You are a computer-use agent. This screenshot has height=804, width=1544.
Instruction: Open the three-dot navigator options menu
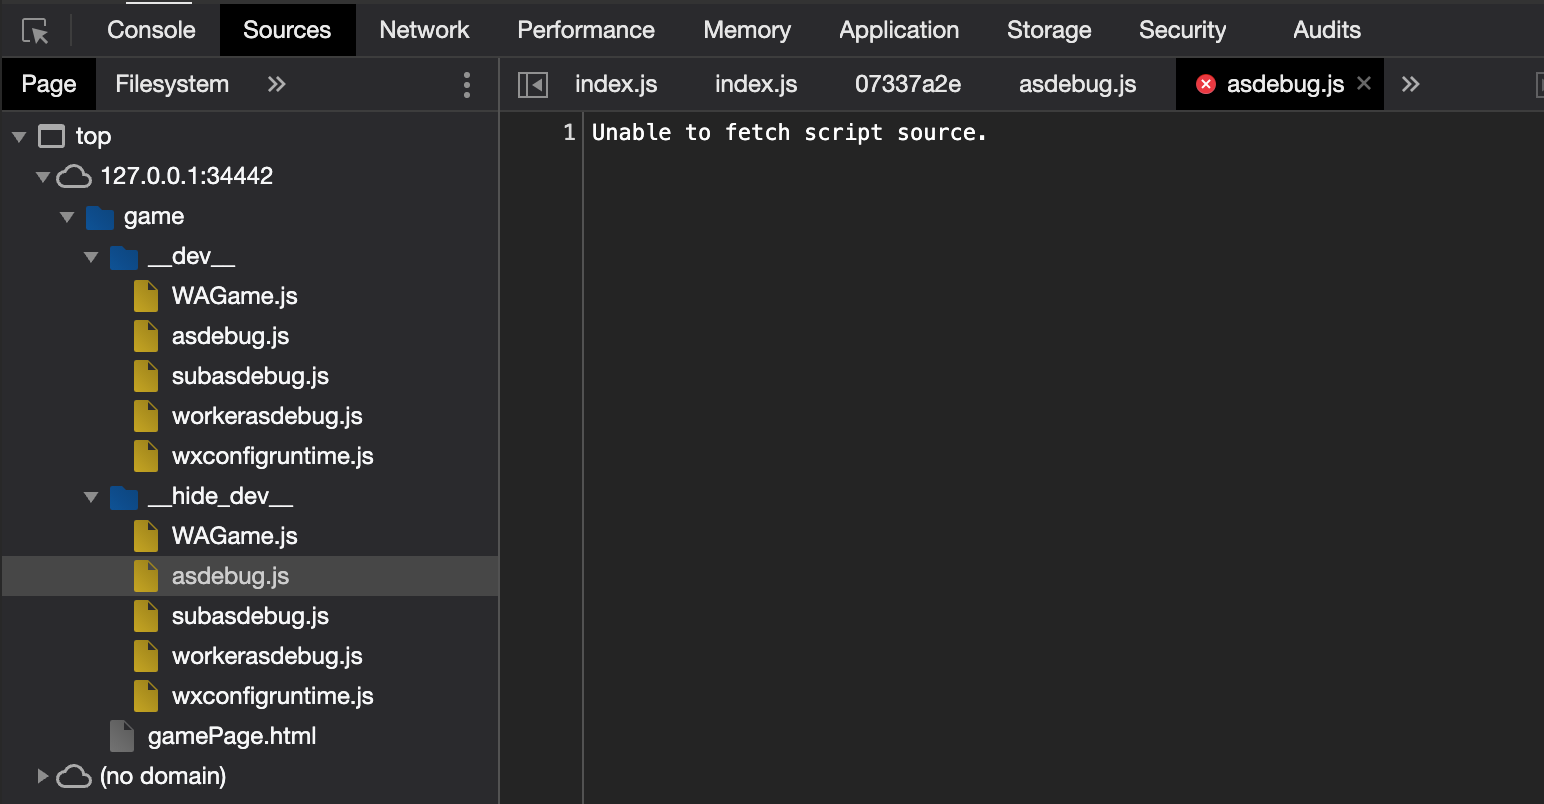coord(466,85)
